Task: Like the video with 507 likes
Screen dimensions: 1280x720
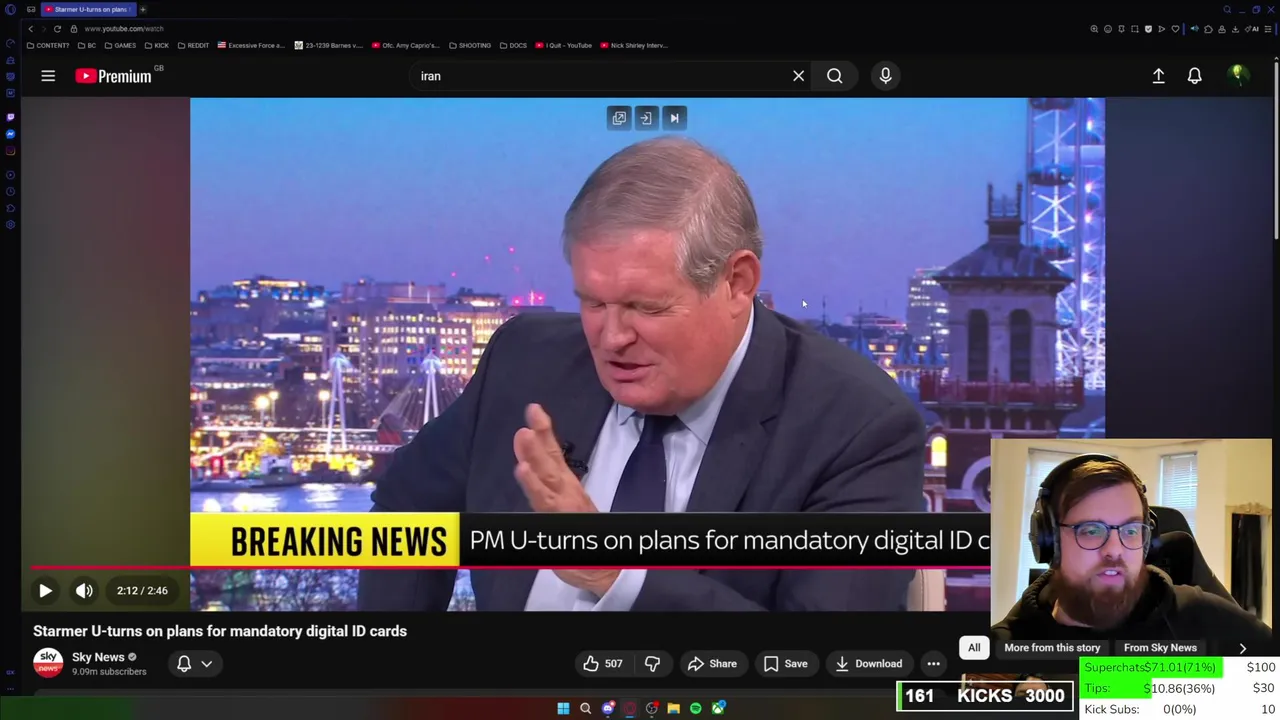Action: (603, 664)
